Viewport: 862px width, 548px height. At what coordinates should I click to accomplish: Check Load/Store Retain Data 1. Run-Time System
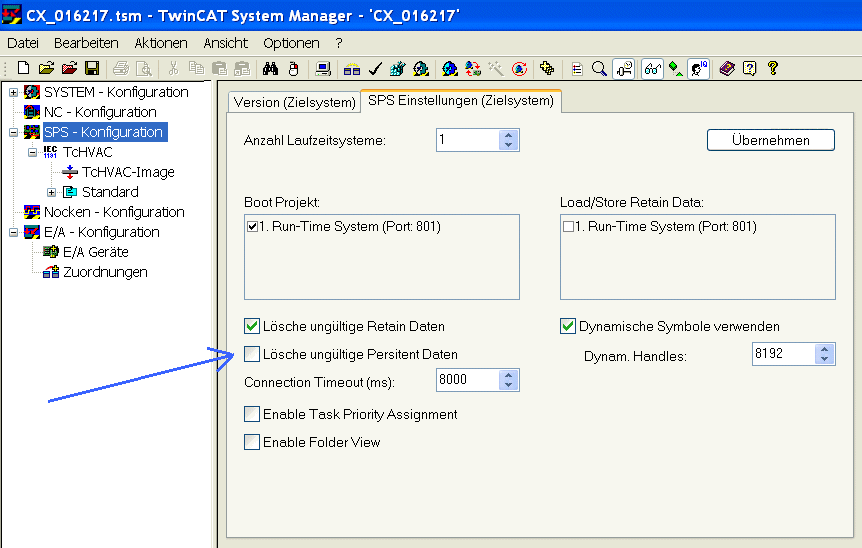pos(568,226)
